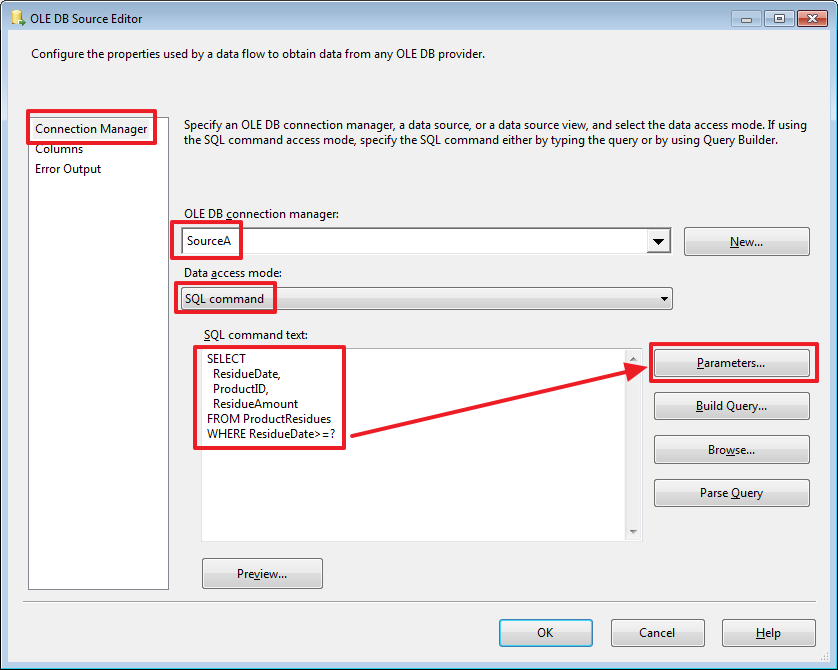This screenshot has width=838, height=670.
Task: Run Parse Query to validate SQL
Action: [731, 492]
